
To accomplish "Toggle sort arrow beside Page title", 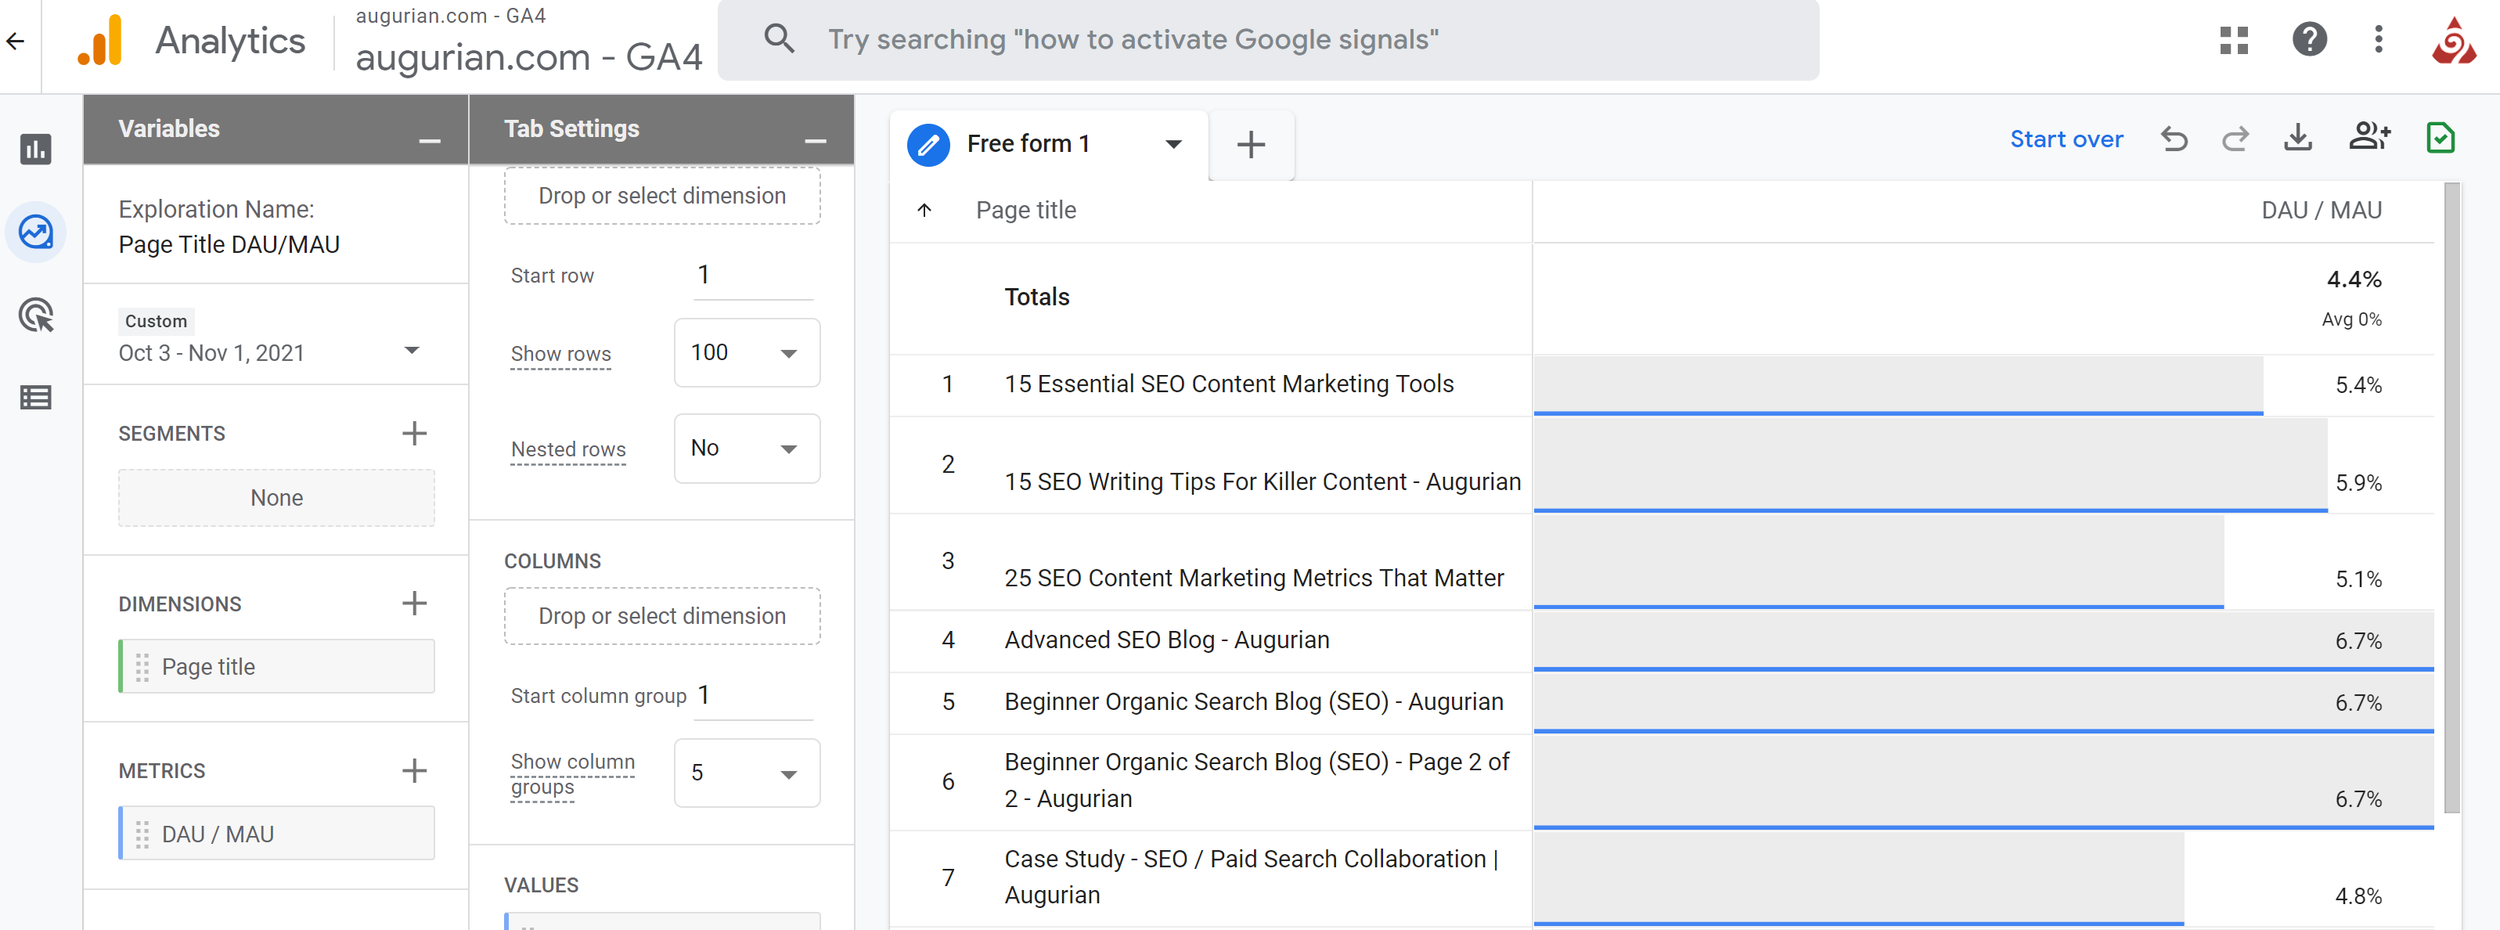I will (925, 210).
